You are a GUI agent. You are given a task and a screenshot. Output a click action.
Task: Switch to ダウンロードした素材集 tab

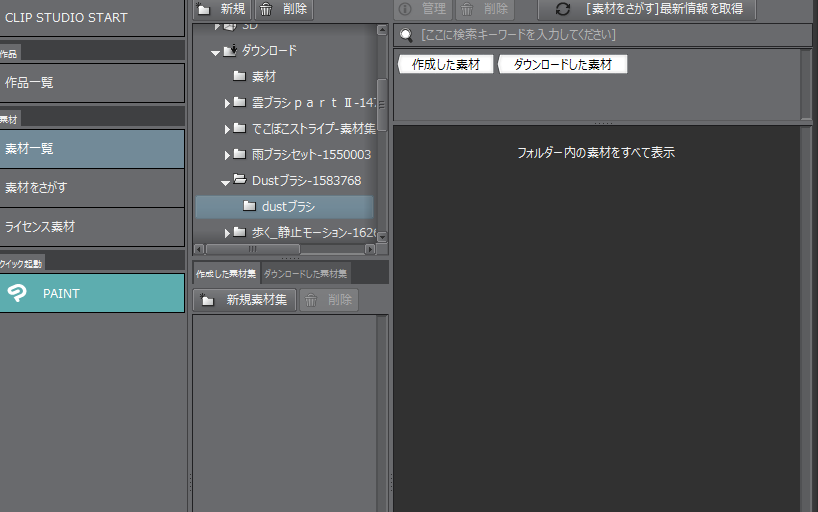pyautogui.click(x=305, y=273)
